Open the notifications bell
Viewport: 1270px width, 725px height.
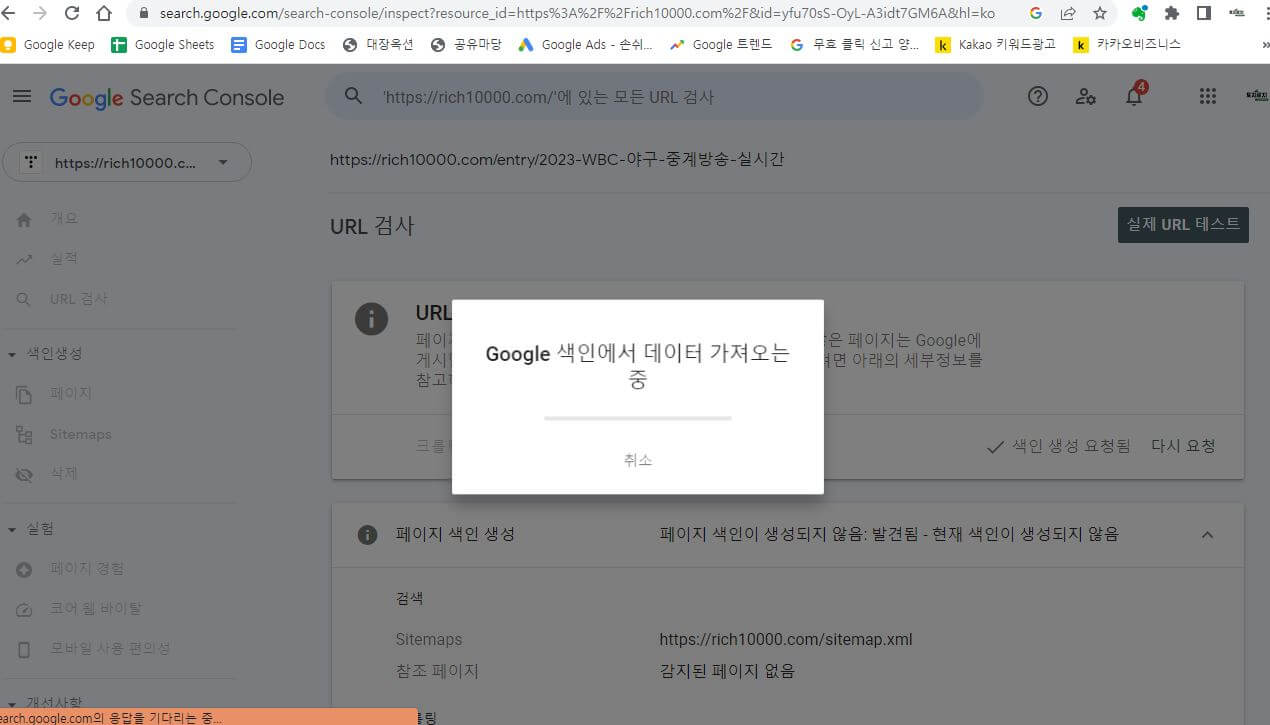click(1134, 96)
